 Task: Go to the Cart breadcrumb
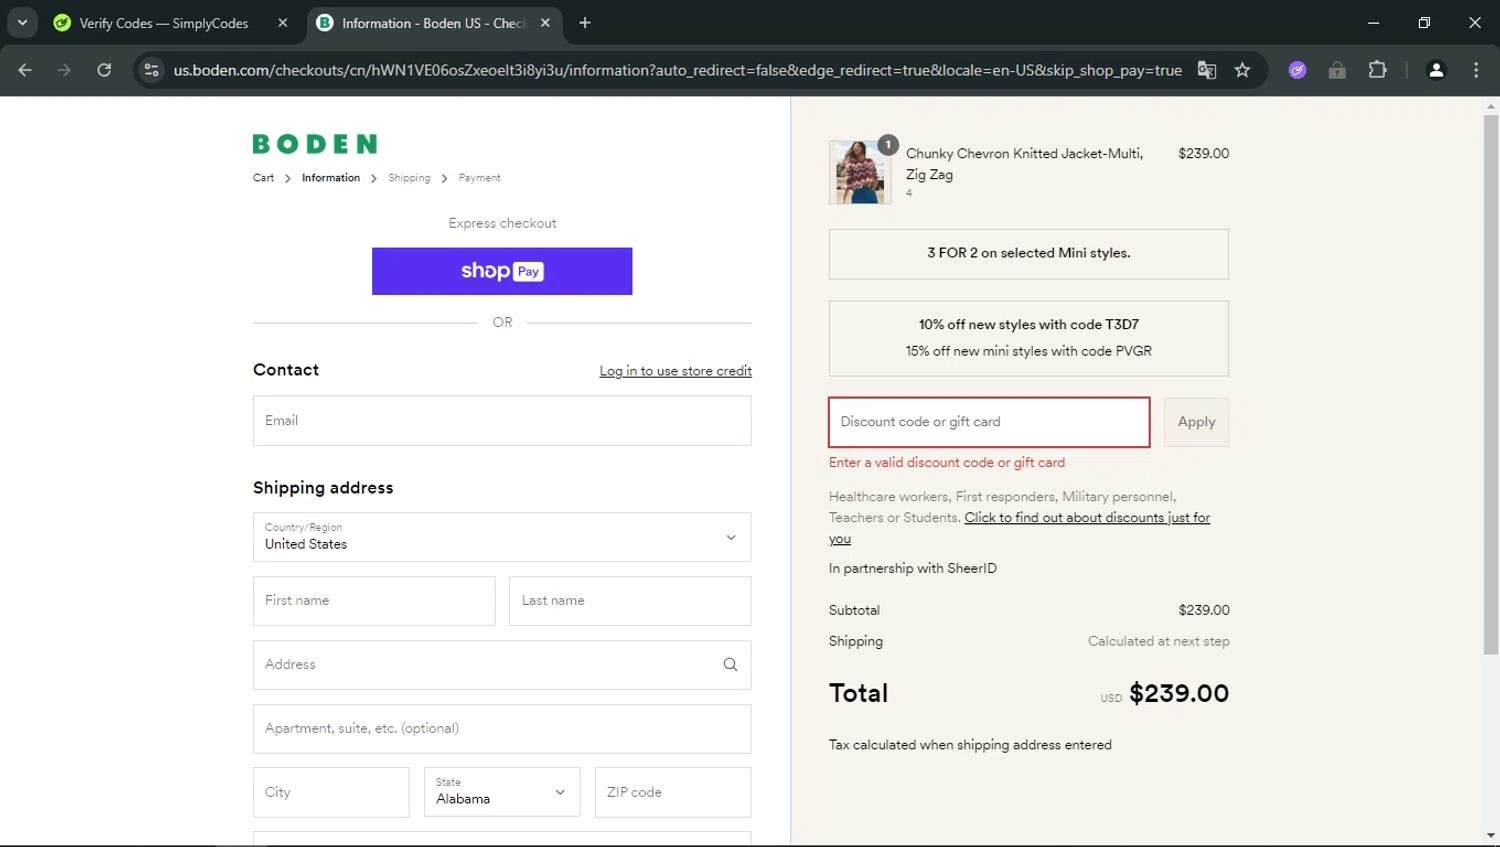263,178
